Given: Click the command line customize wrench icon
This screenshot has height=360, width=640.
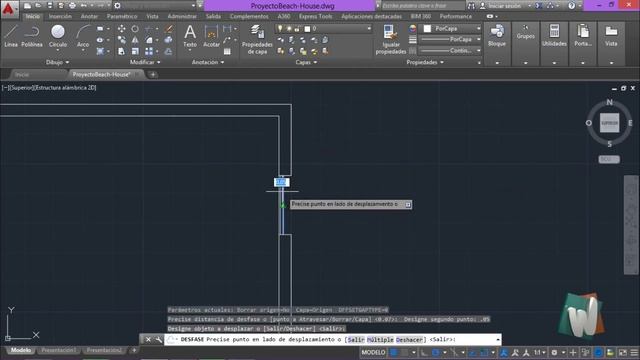Looking at the screenshot, I should click(158, 340).
